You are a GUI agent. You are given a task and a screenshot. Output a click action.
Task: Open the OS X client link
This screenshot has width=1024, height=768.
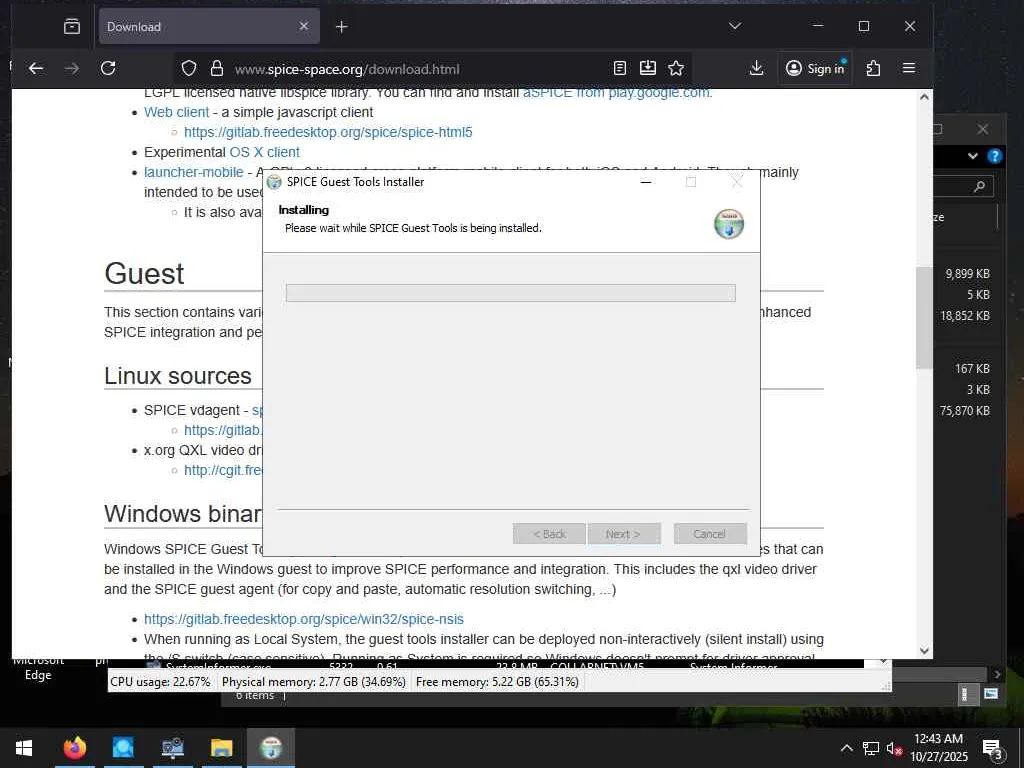tap(264, 152)
